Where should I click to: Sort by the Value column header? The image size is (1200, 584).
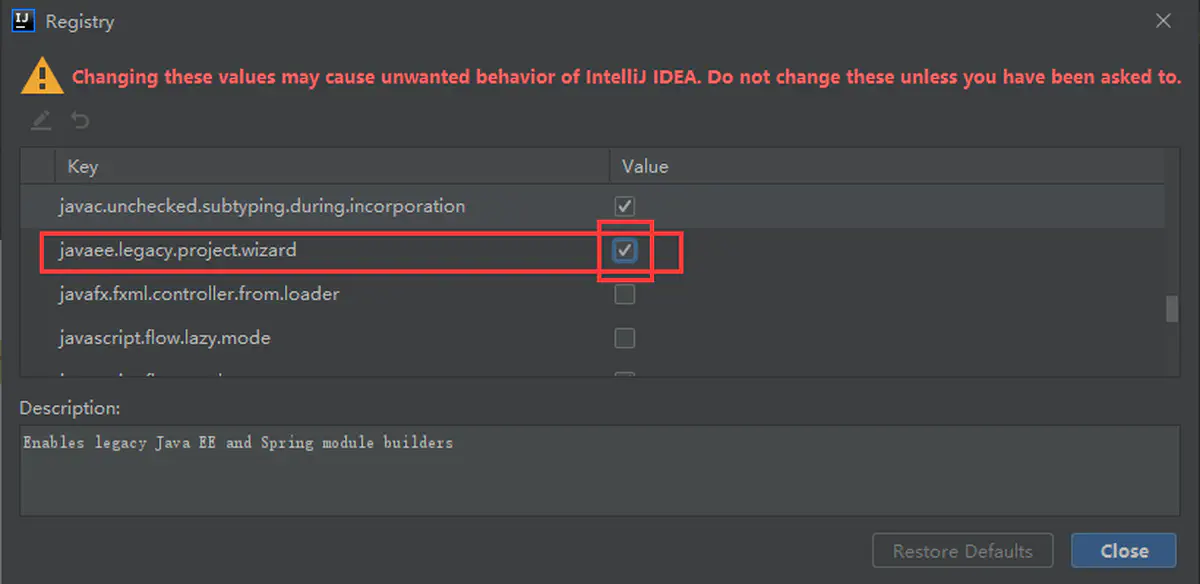pos(887,166)
